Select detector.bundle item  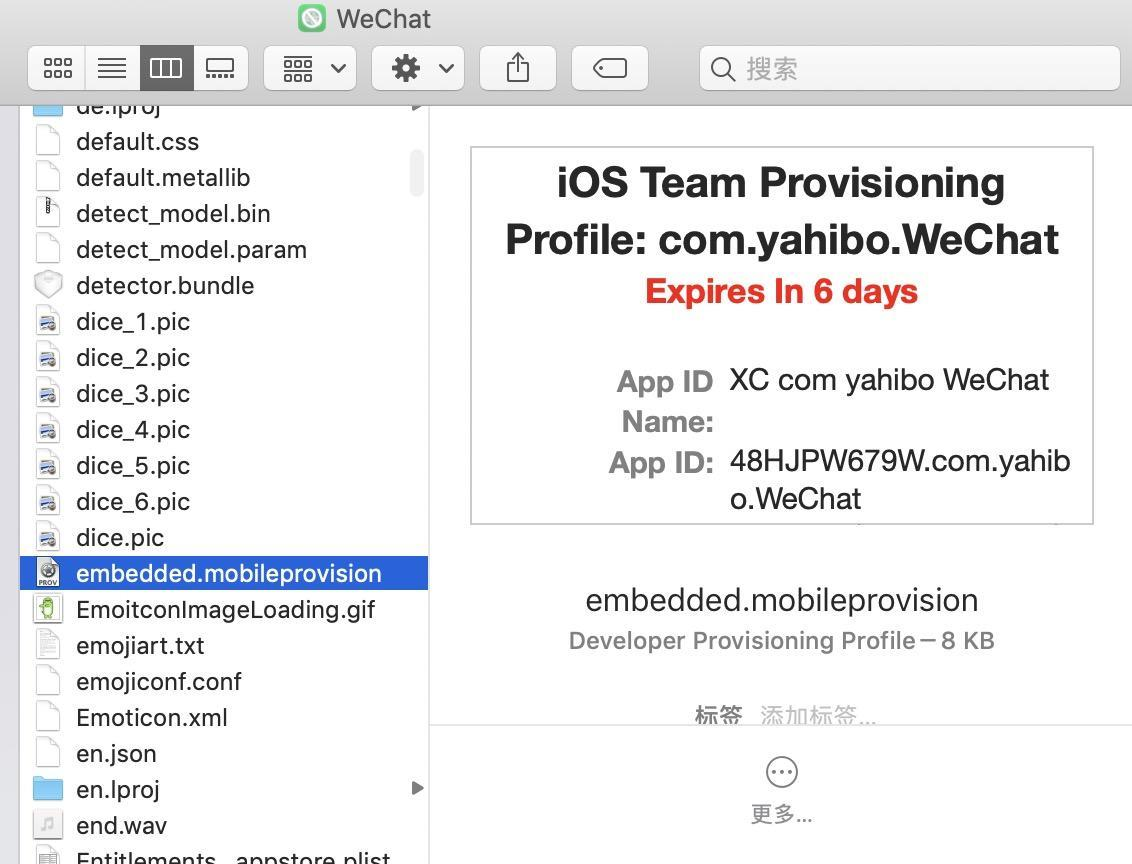point(224,286)
